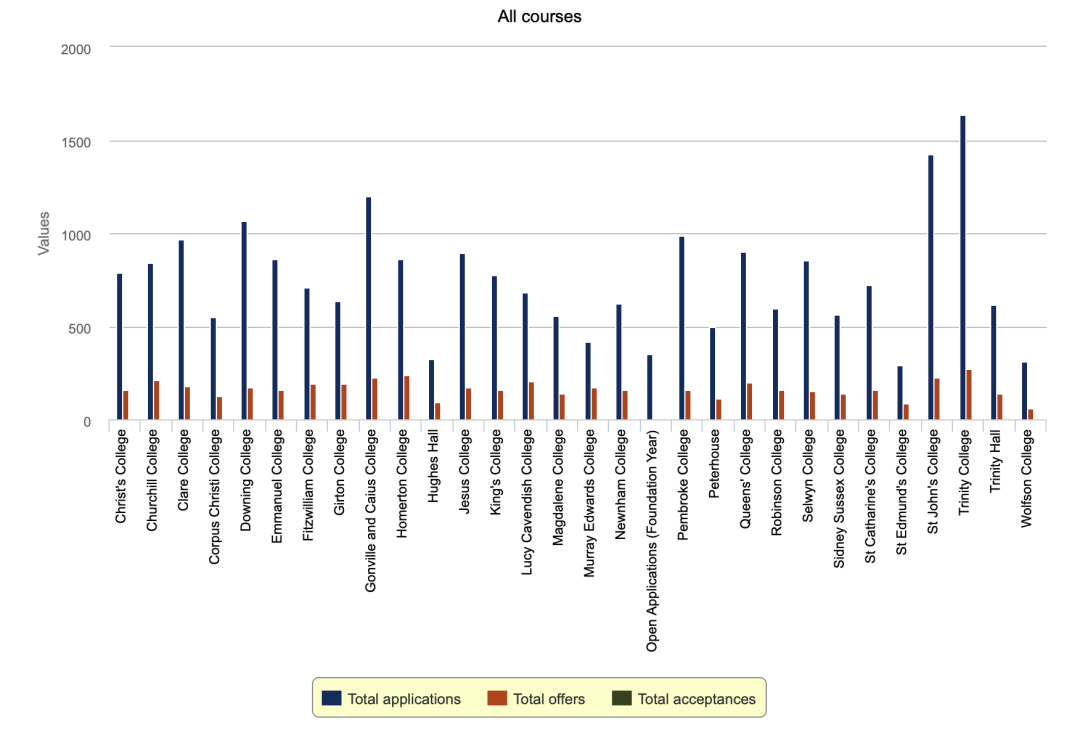Click Gonville and Caius College applications bar
The image size is (1080, 735).
(x=369, y=309)
